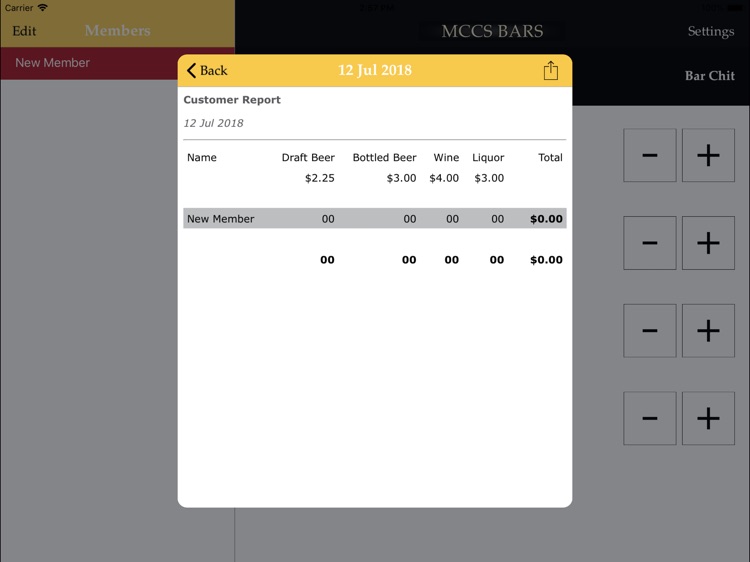Click the Bottled Beer column header

pos(384,157)
